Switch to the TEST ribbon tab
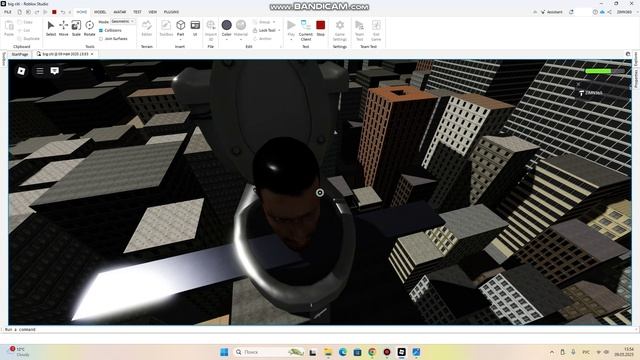 [x=137, y=12]
